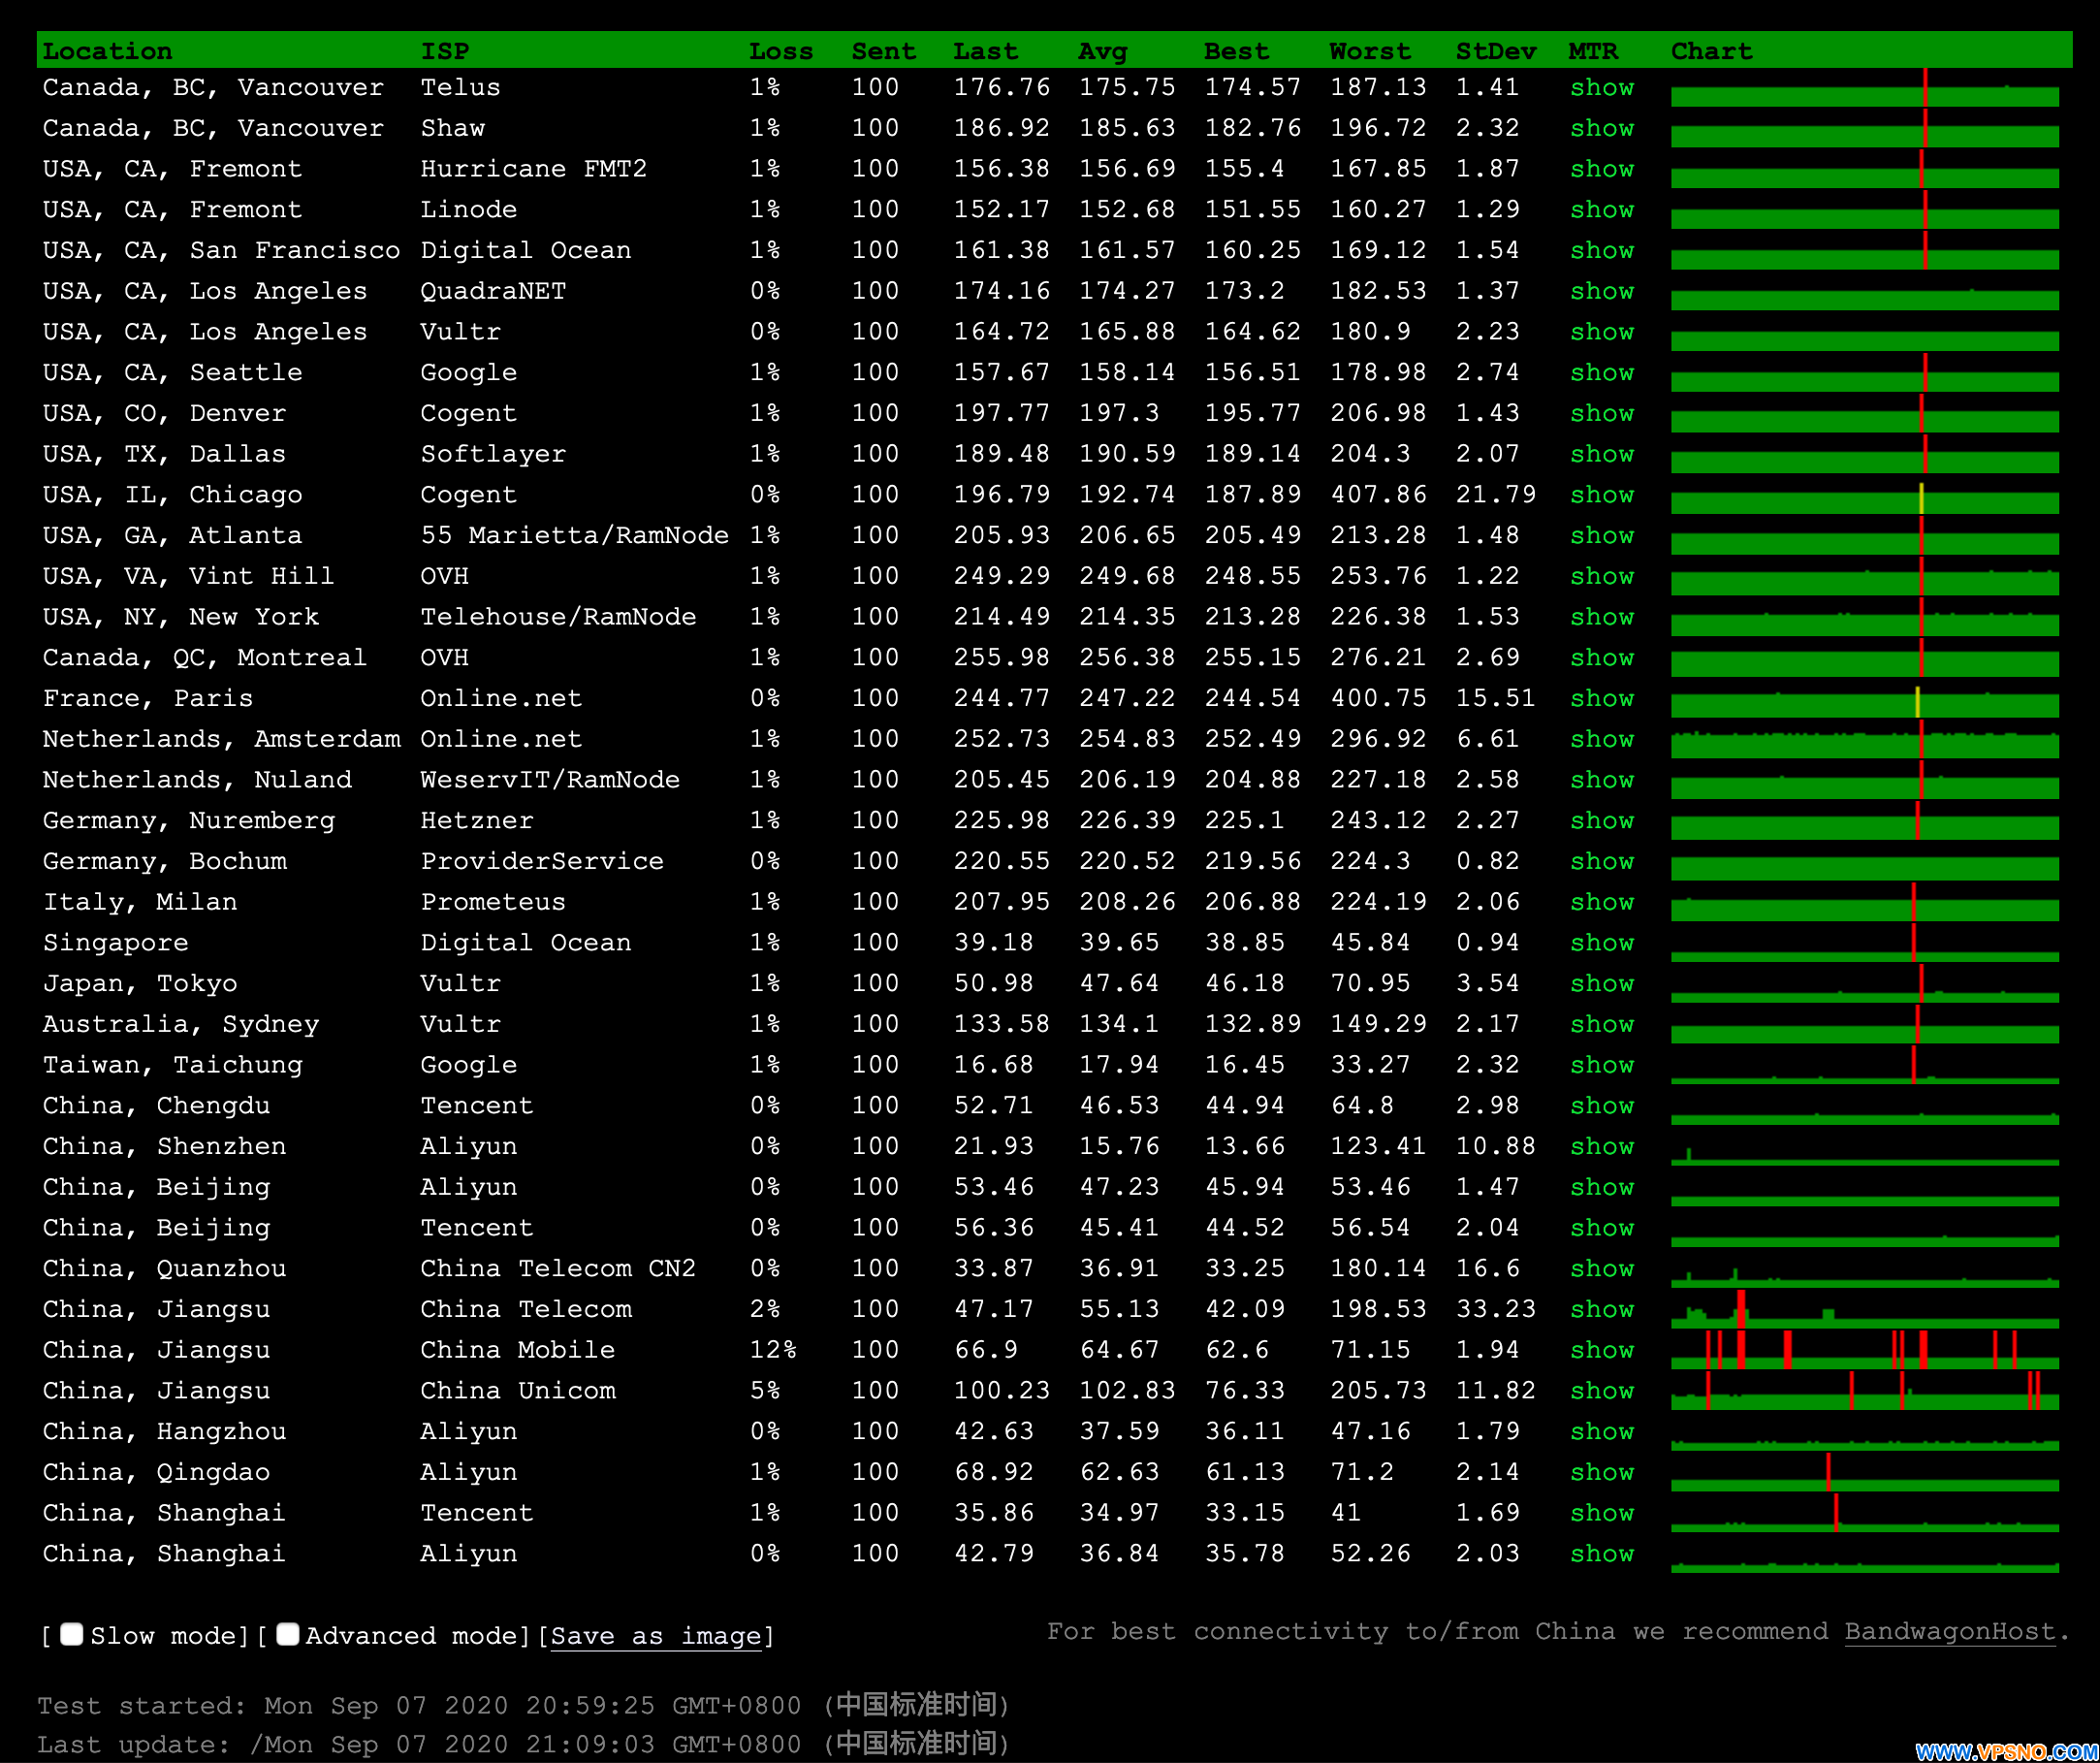Click the Worst column header
2100x1763 pixels.
tap(1370, 51)
